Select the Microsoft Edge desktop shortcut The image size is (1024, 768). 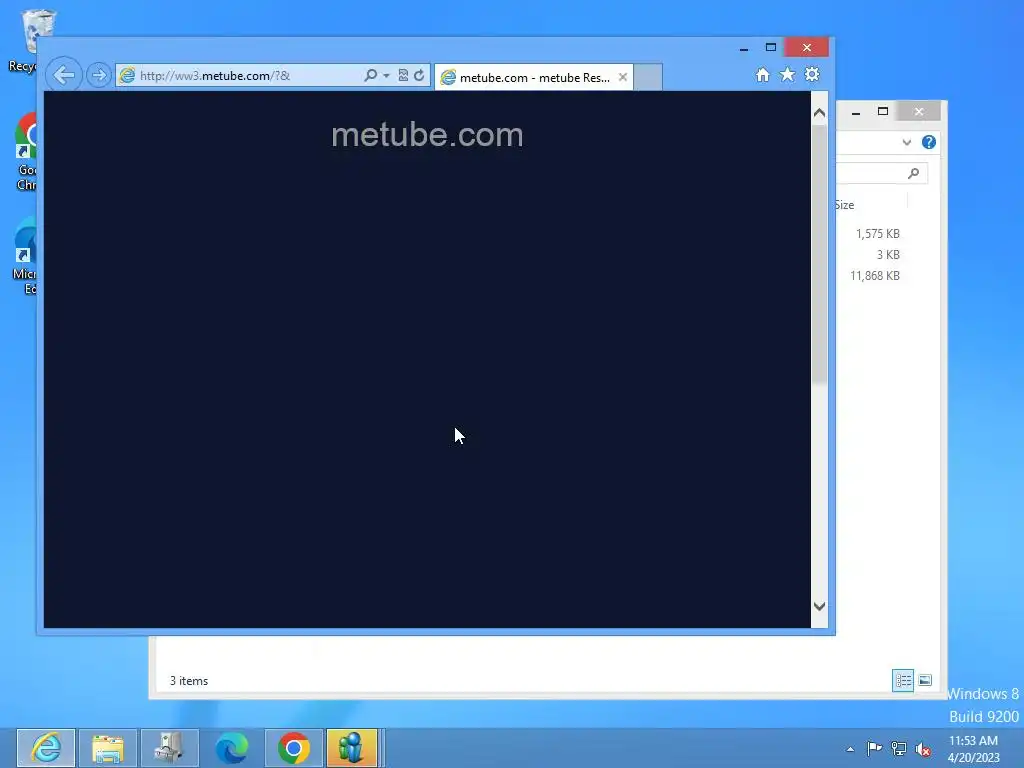tap(26, 256)
